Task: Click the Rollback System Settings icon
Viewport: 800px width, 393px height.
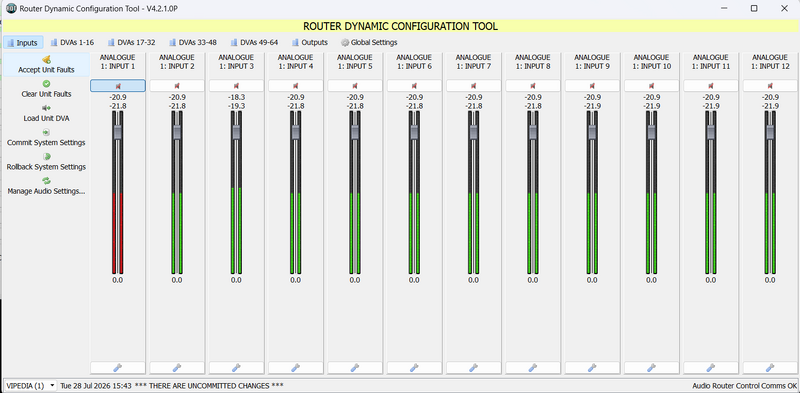Action: 46,156
